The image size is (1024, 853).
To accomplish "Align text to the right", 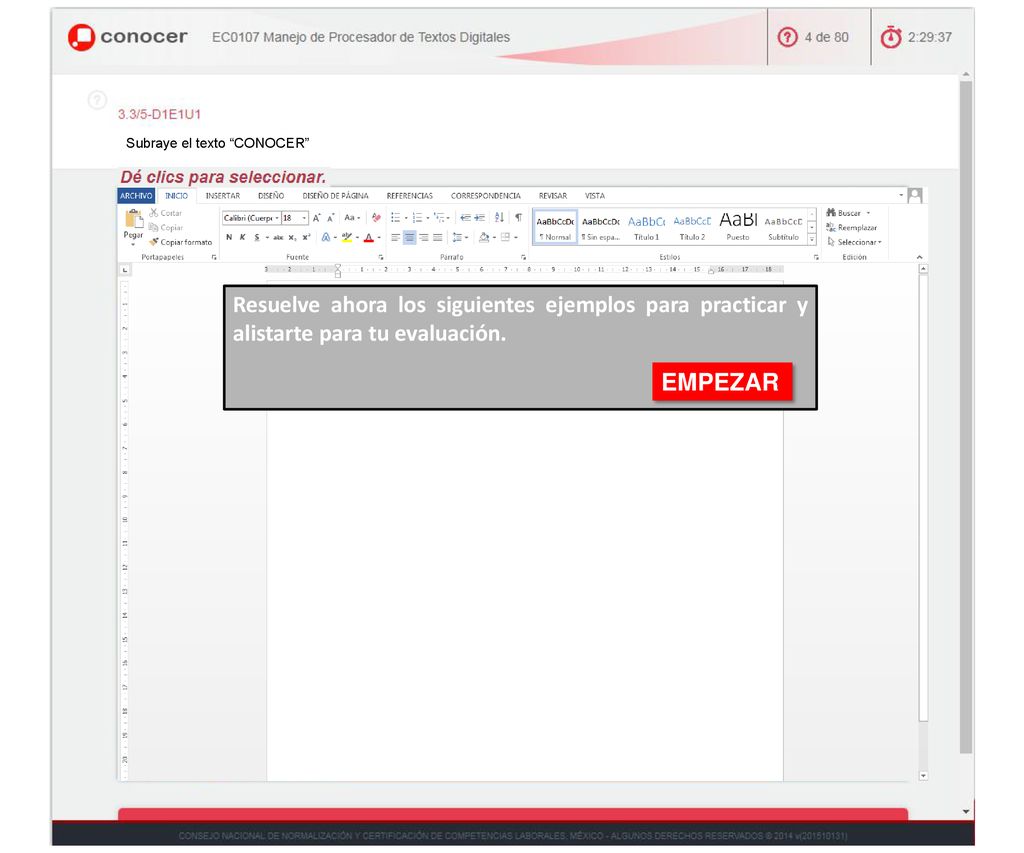I will (x=424, y=238).
